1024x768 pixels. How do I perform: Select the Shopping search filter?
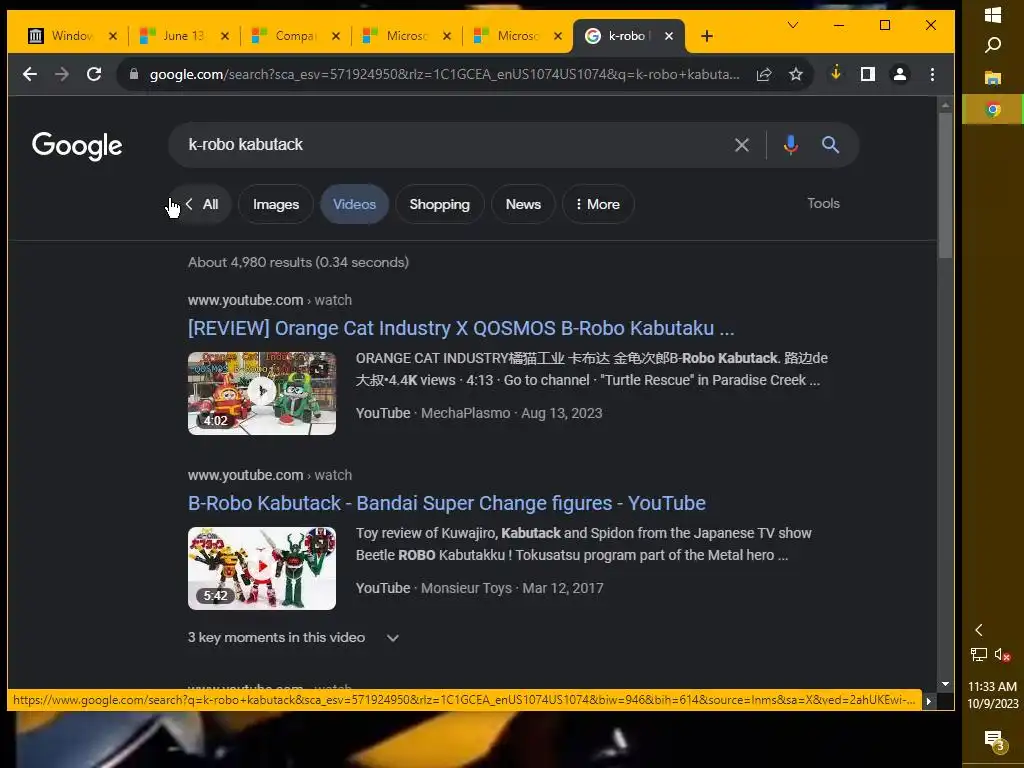[440, 204]
